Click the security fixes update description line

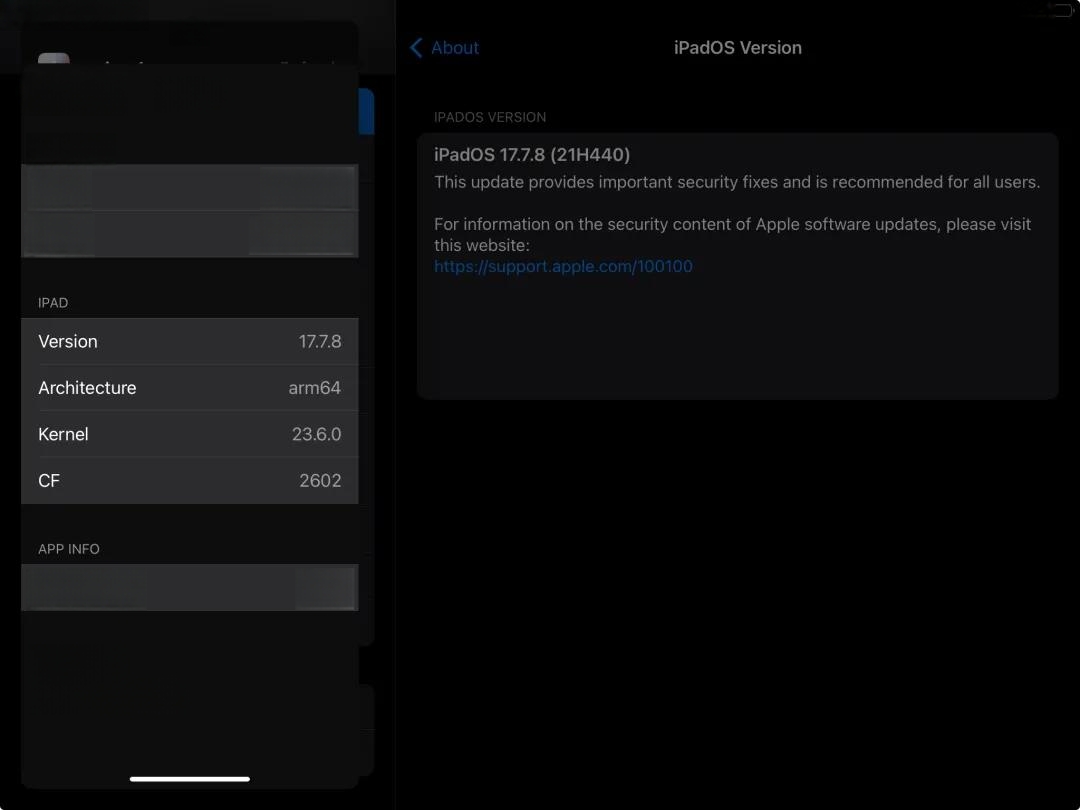coord(737,183)
